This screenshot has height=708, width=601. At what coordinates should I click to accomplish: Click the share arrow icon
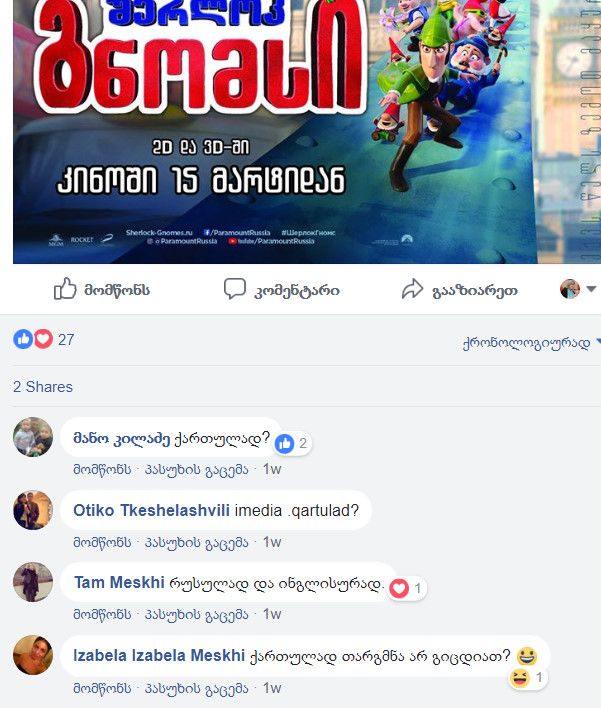tap(412, 289)
